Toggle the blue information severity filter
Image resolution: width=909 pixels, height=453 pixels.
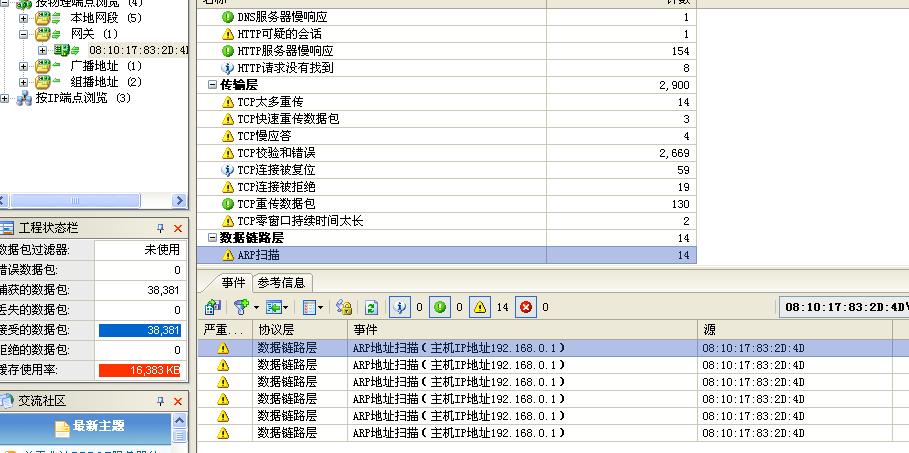pos(399,307)
